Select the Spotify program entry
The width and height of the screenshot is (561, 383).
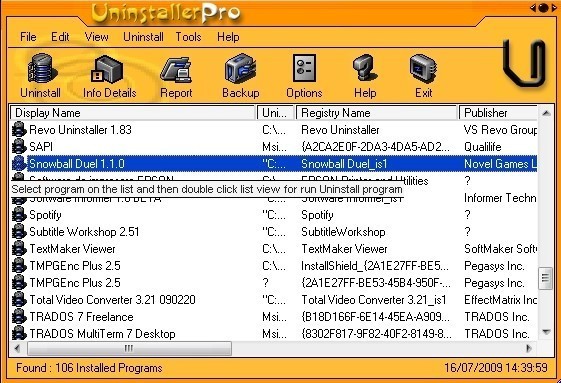pos(274,215)
